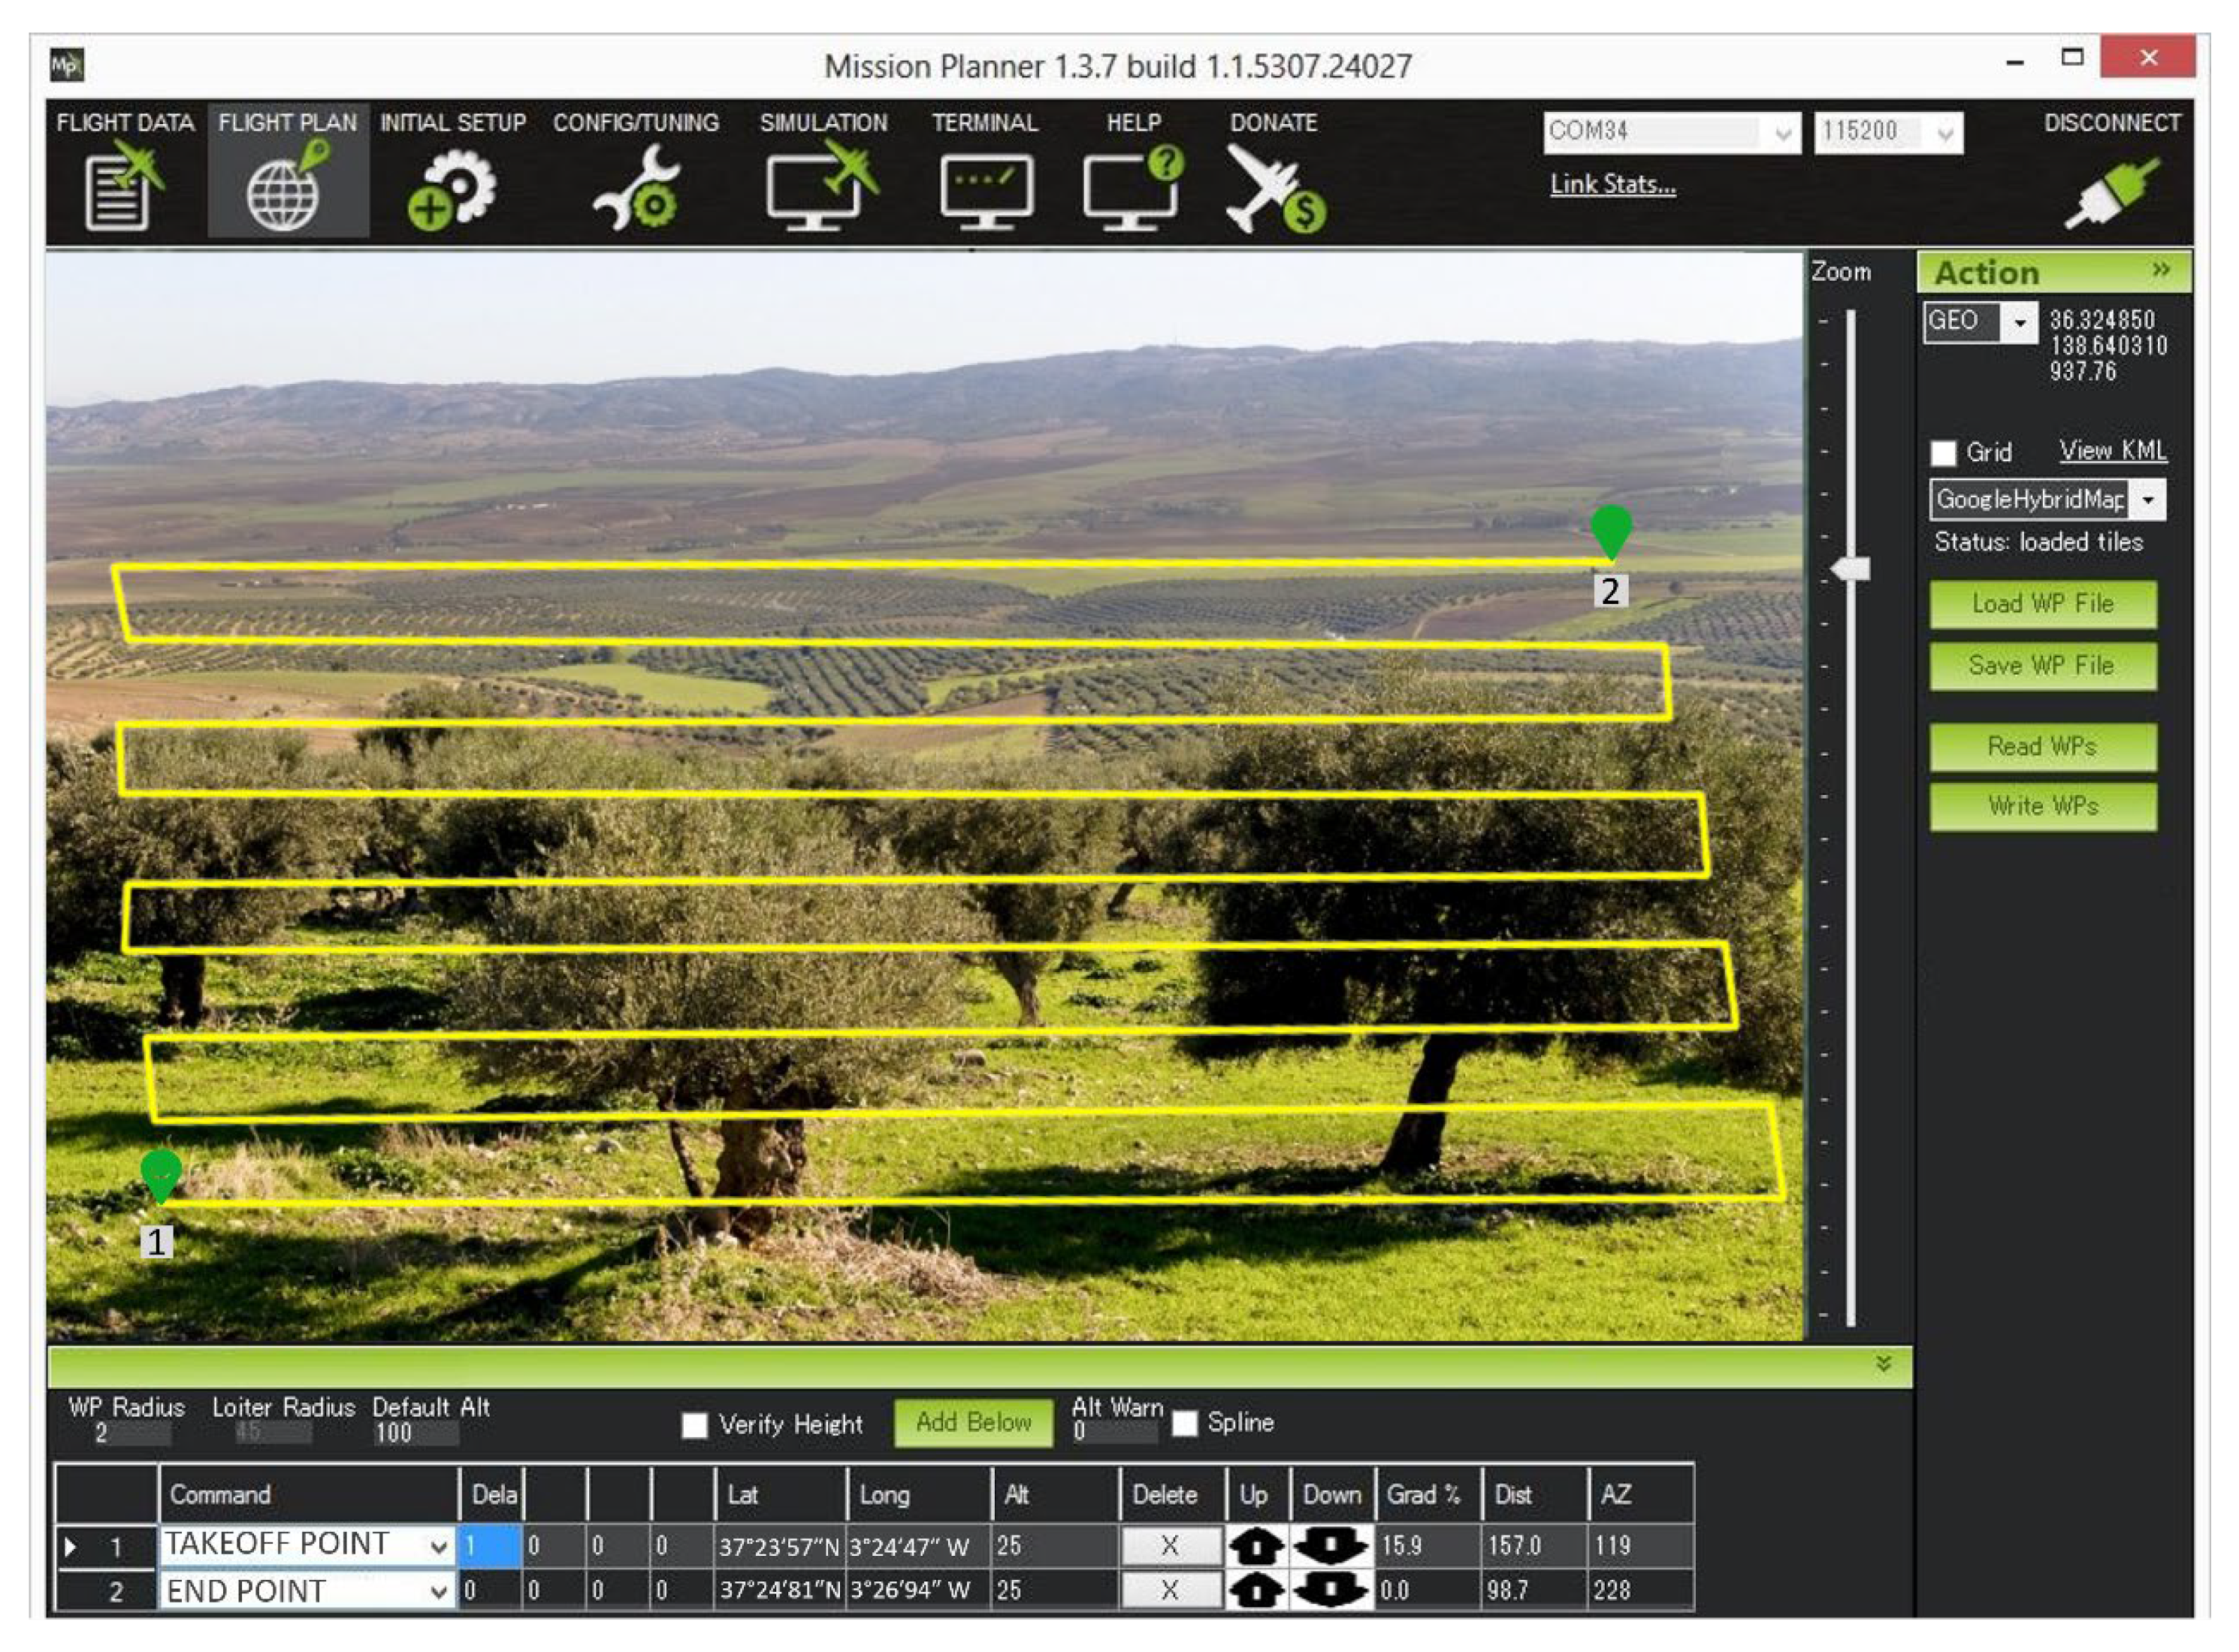Open the Link Stats link
The height and width of the screenshot is (1652, 2239).
point(1612,184)
